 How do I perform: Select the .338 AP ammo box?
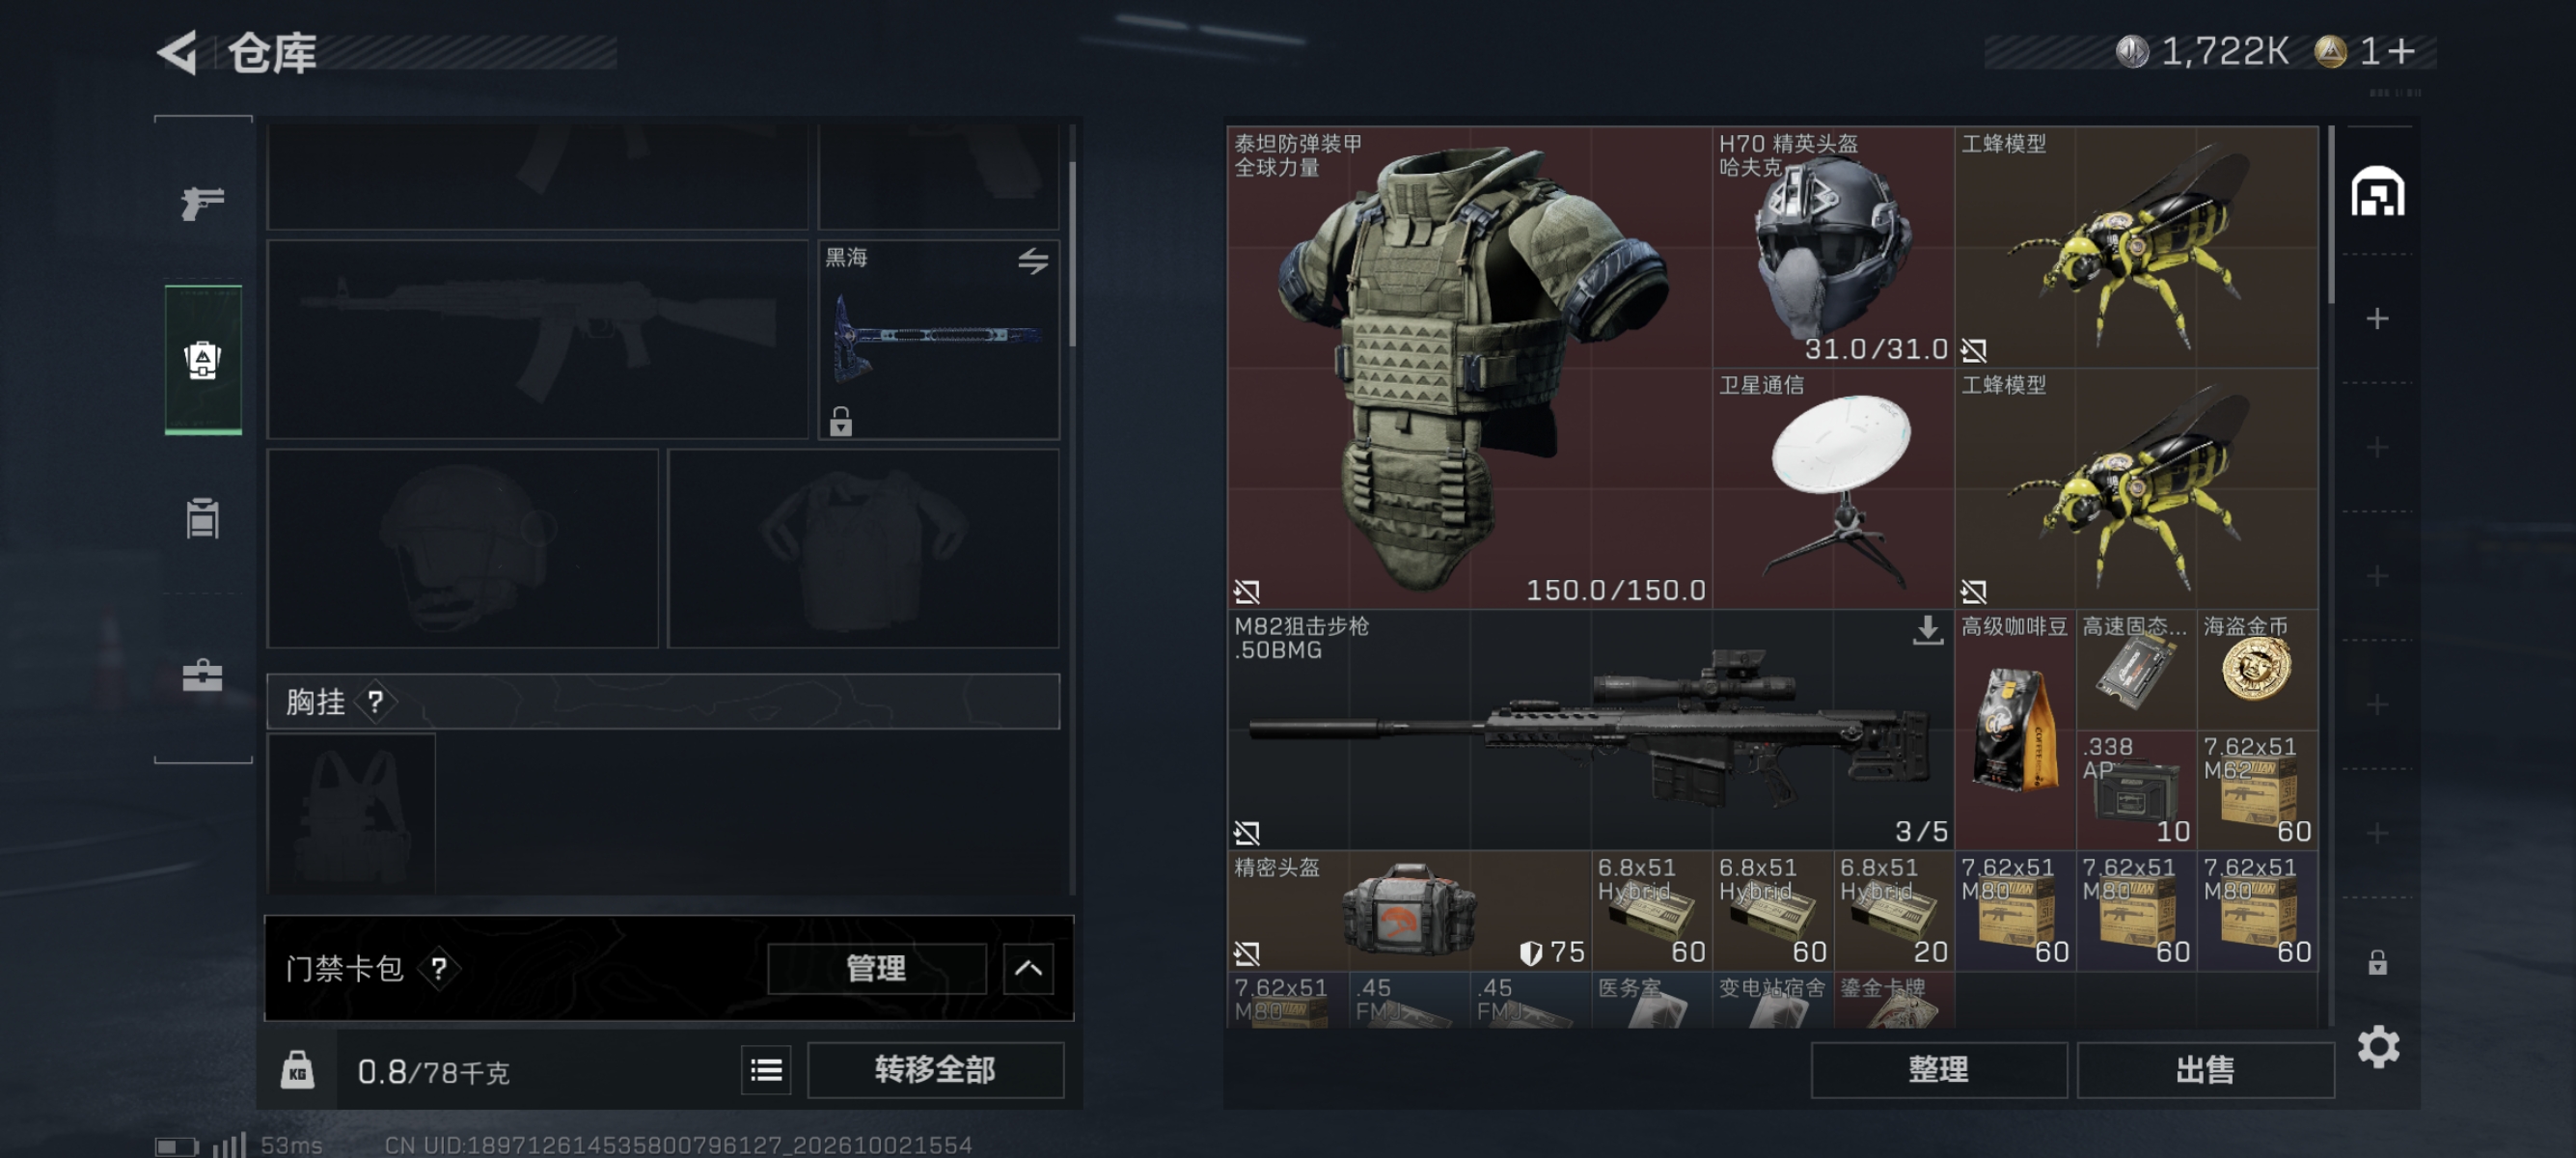[x=2136, y=790]
